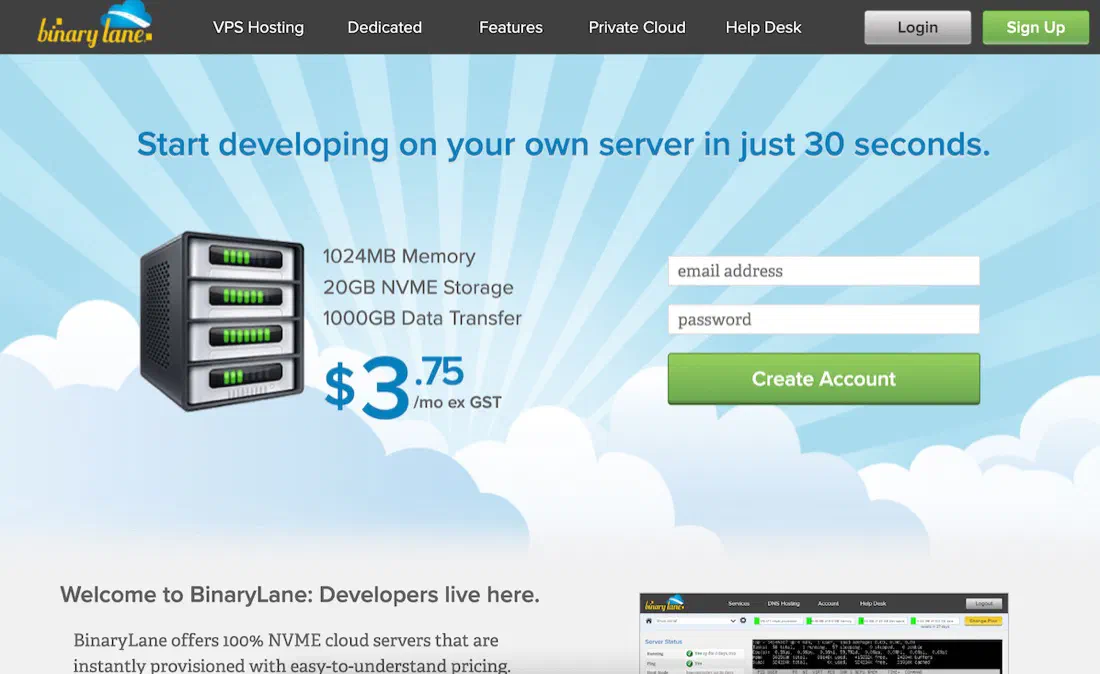Click the server rack illustration
The height and width of the screenshot is (674, 1100).
tap(222, 321)
